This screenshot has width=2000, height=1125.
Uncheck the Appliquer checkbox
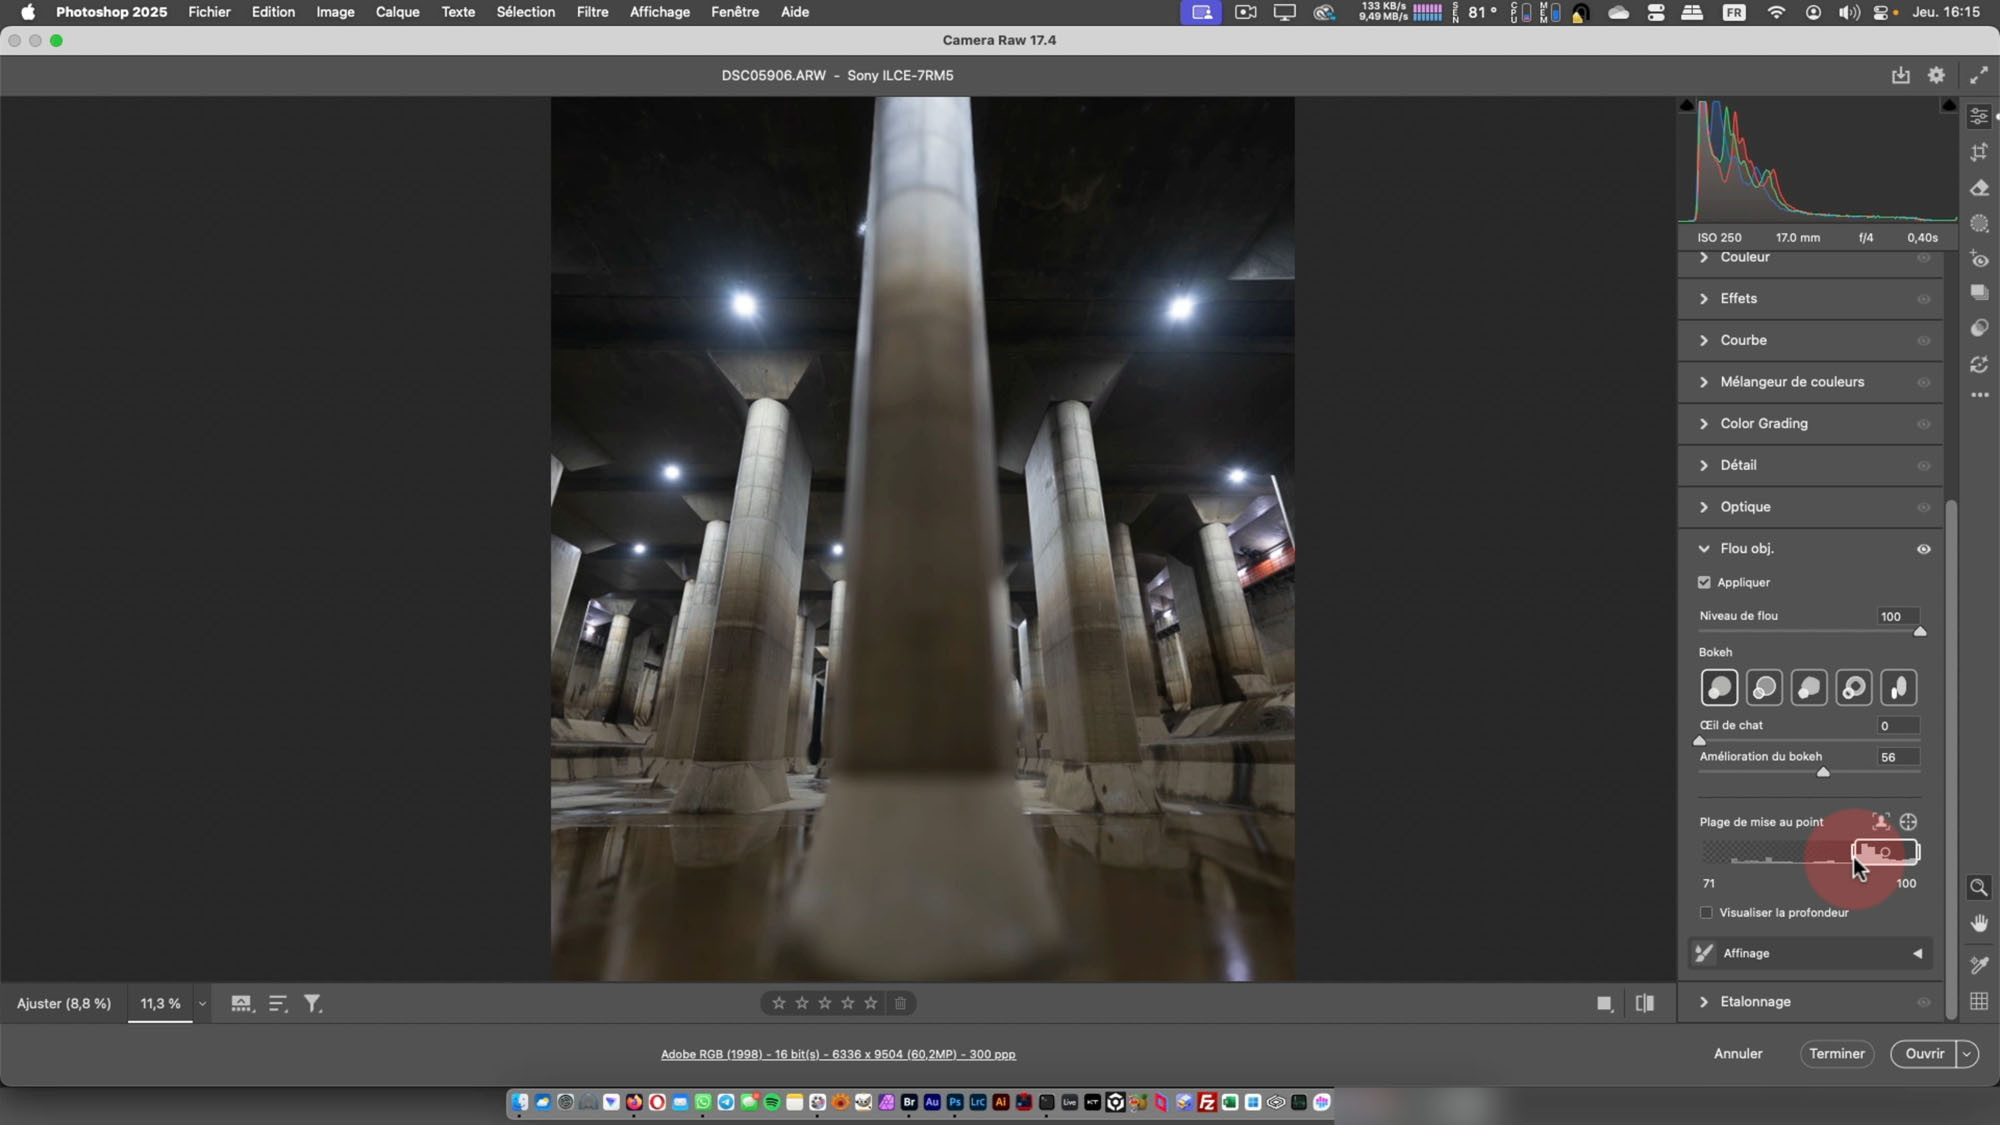tap(1704, 582)
